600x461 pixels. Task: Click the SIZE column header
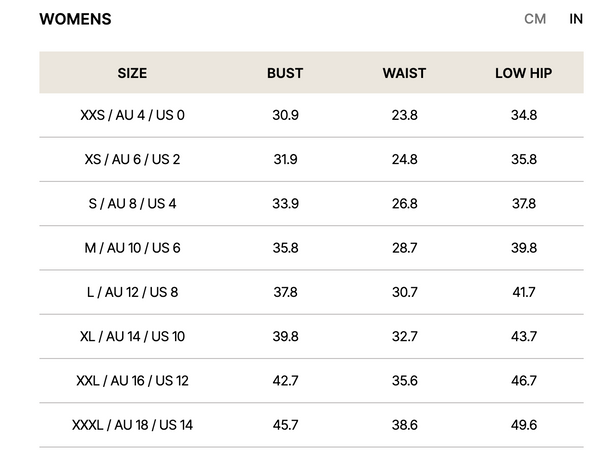[132, 73]
